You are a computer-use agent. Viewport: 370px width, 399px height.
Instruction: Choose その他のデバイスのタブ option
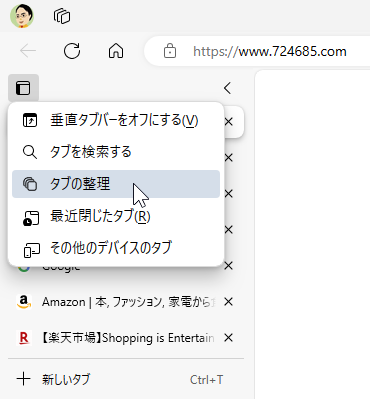pos(116,248)
